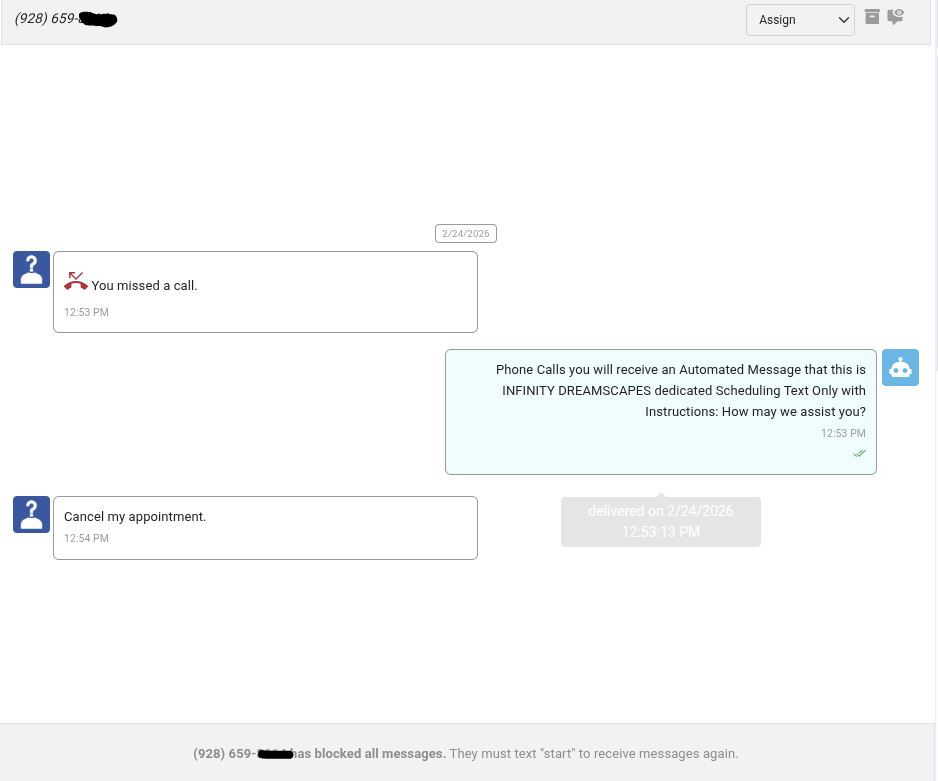Click the "has blocked all messages" notice text
Viewport: 938px width, 781px height.
(370, 754)
